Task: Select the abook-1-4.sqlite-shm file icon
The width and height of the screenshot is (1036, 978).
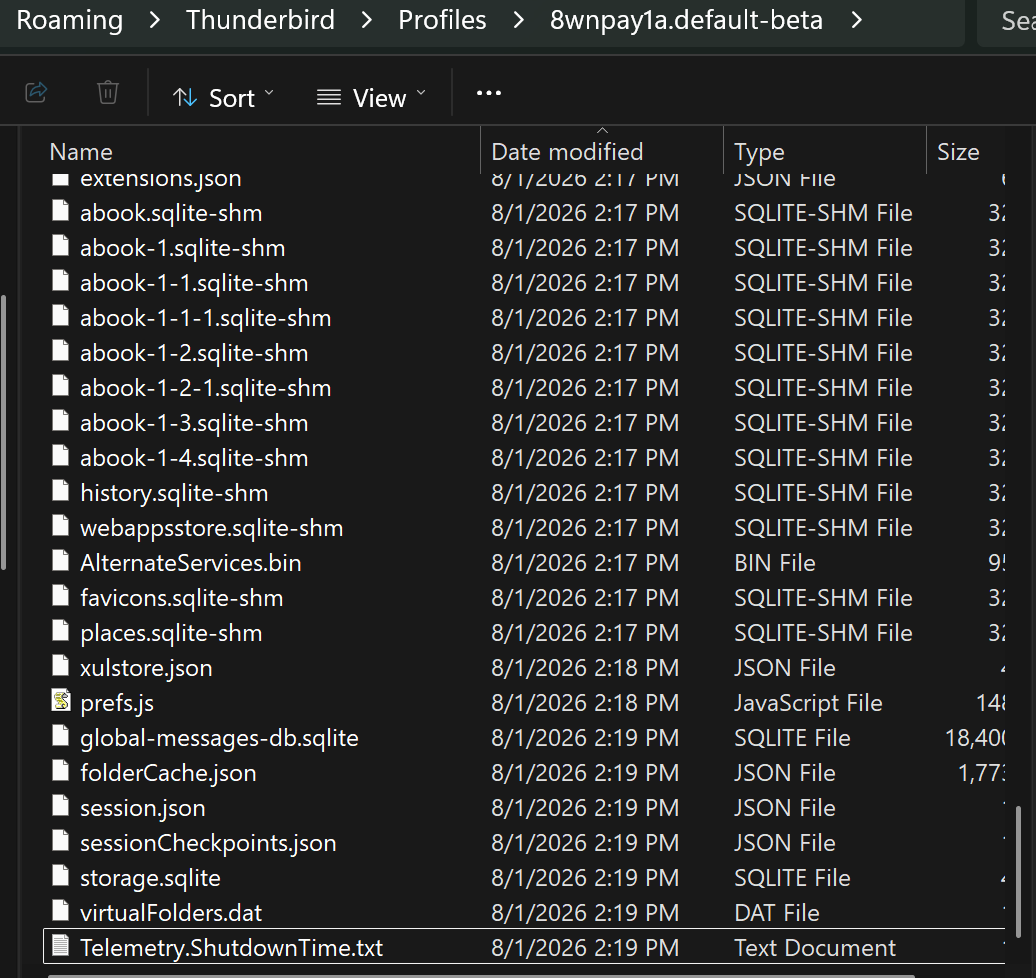Action: point(61,457)
